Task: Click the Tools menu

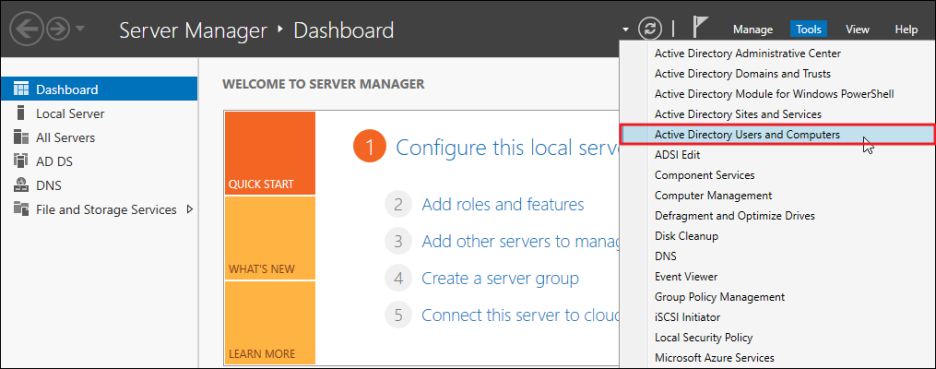Action: click(809, 29)
